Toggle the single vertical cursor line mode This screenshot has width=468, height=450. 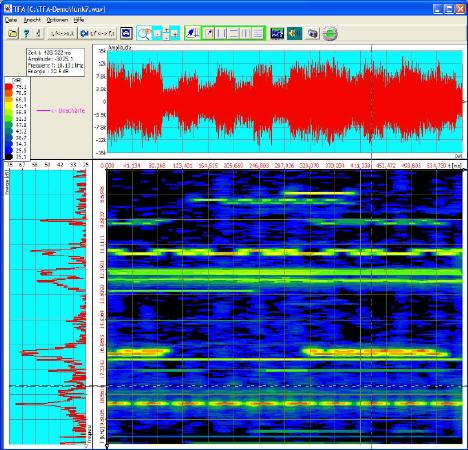coord(221,33)
